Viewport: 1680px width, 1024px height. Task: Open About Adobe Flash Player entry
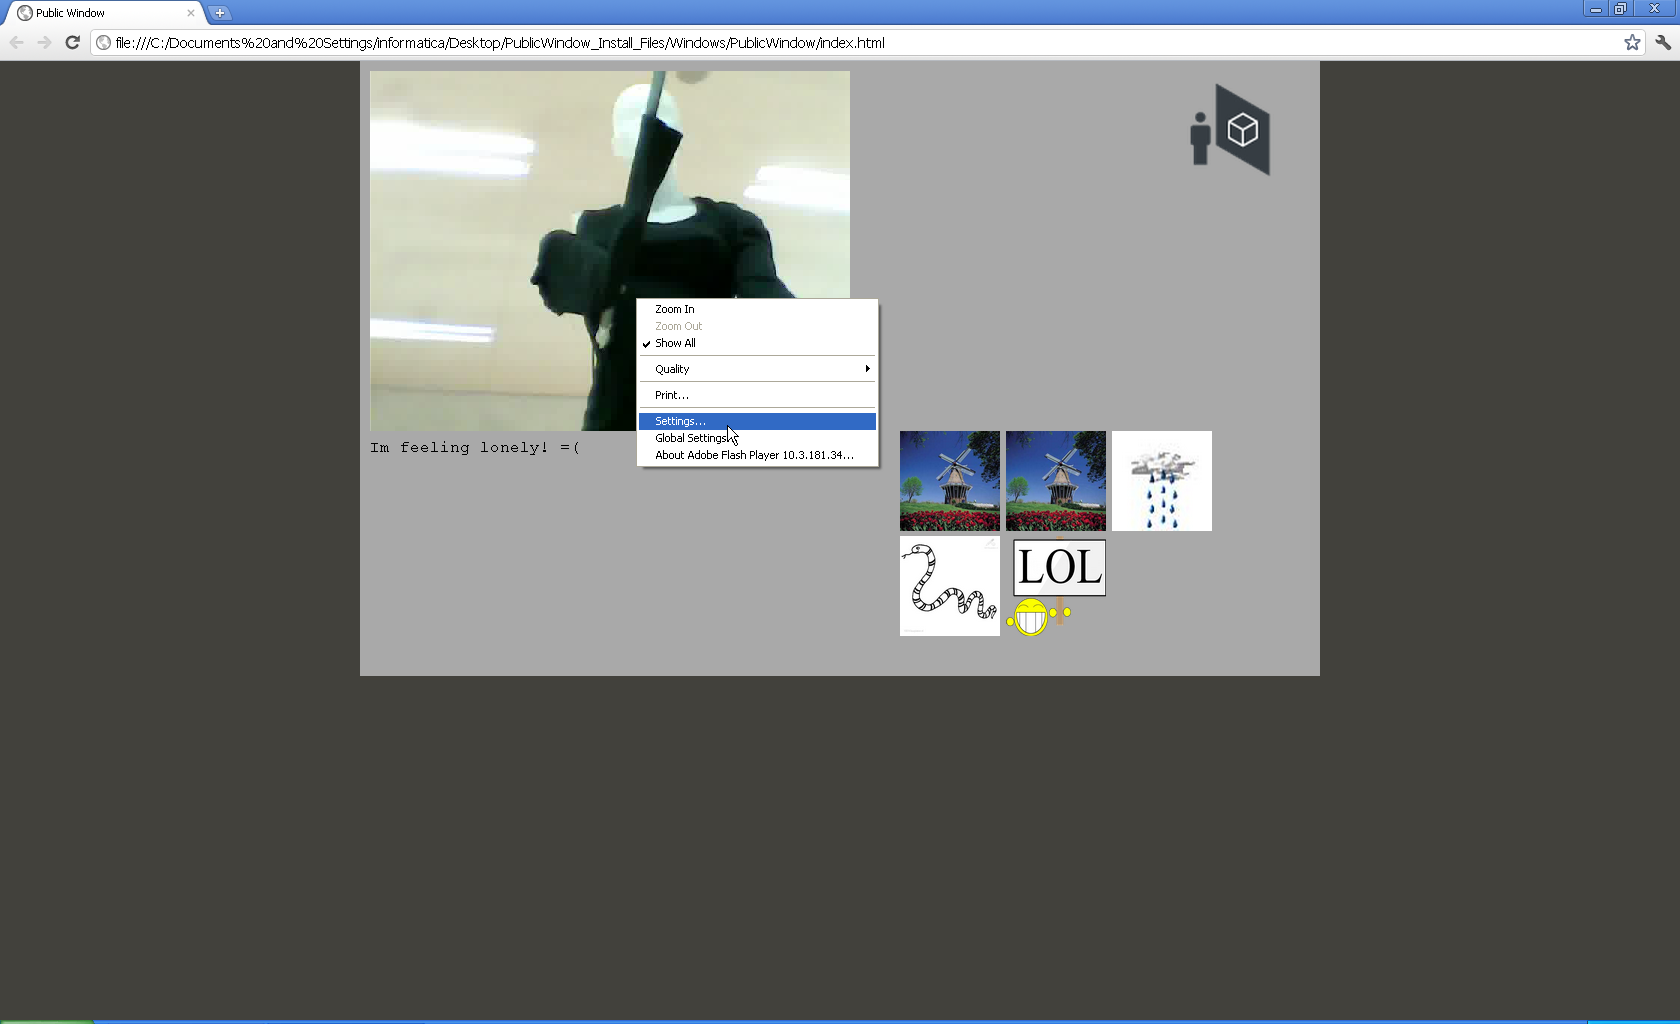pyautogui.click(x=757, y=455)
